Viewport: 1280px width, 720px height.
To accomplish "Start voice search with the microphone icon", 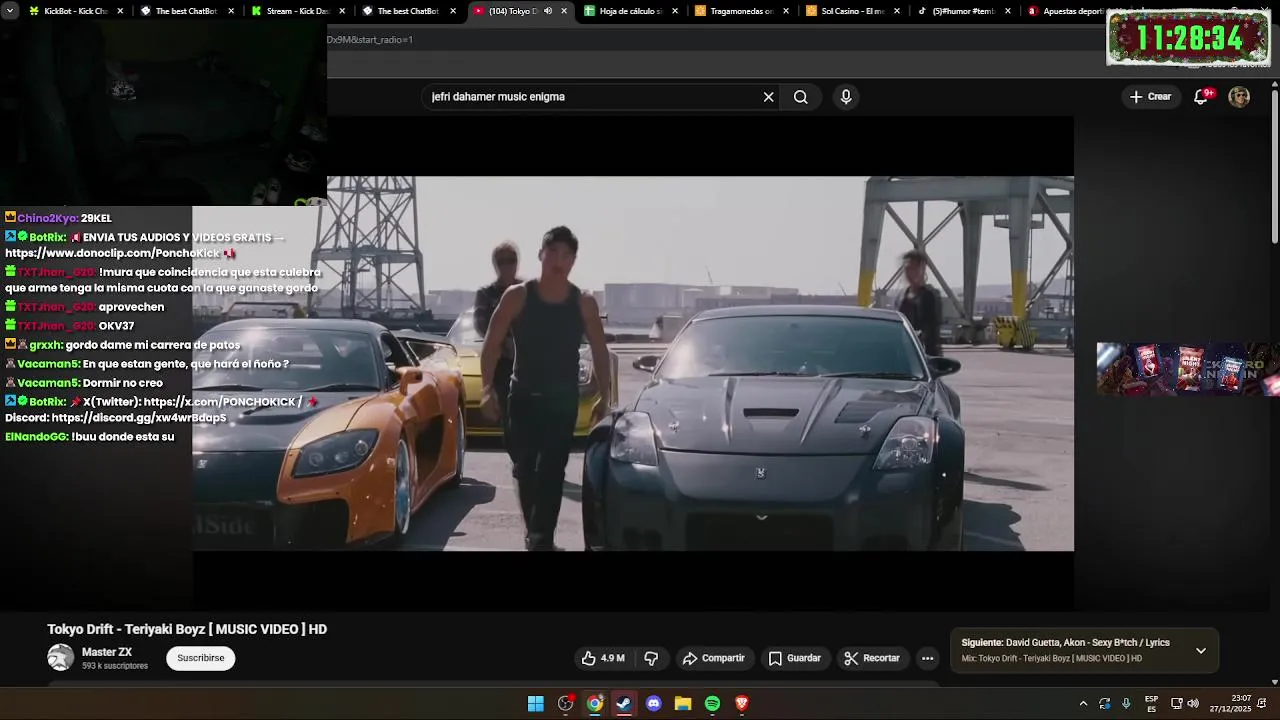I will click(x=846, y=97).
